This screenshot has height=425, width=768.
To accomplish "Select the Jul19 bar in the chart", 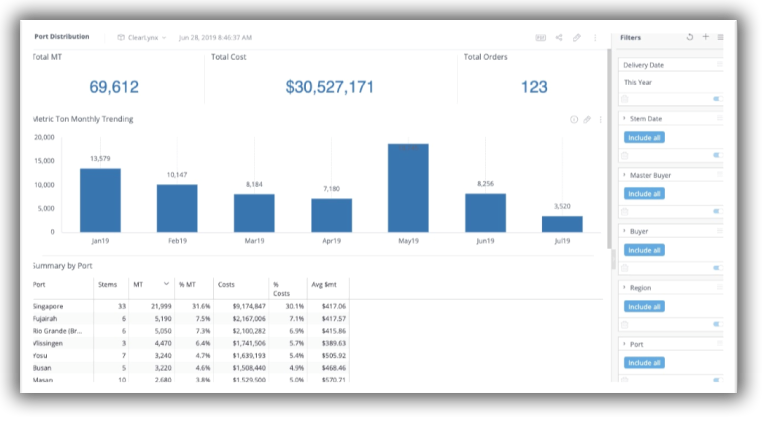I will (x=562, y=224).
